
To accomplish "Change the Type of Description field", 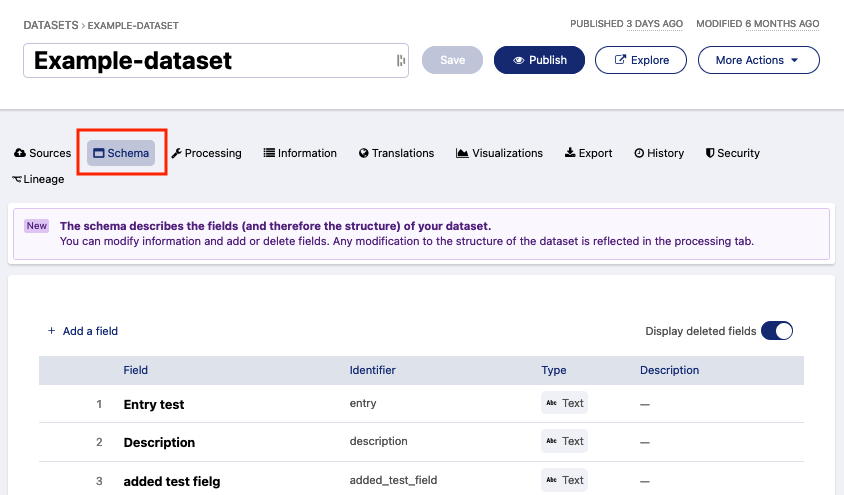I will [564, 441].
